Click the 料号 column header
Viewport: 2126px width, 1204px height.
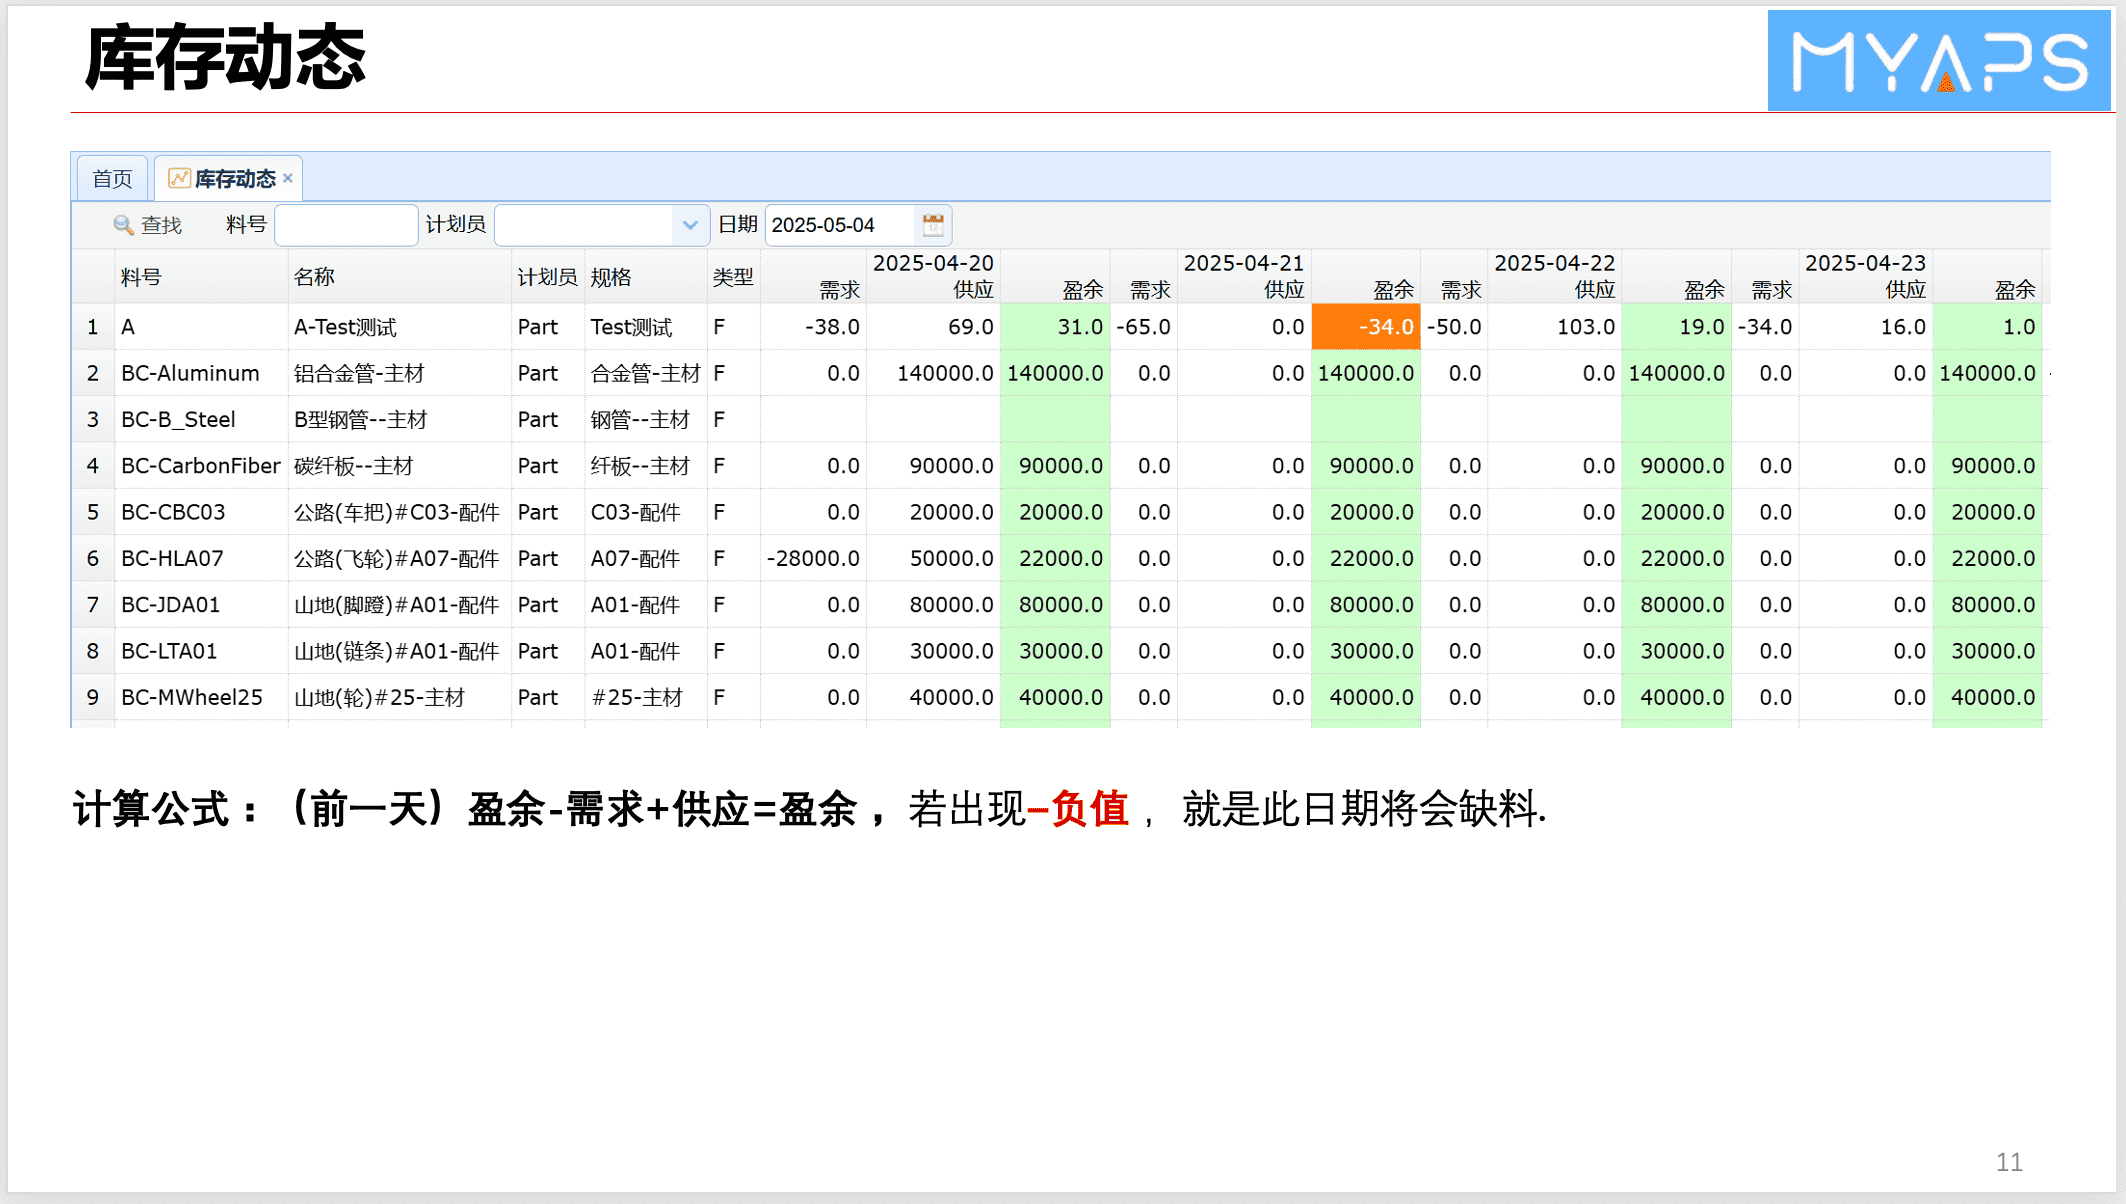point(141,277)
